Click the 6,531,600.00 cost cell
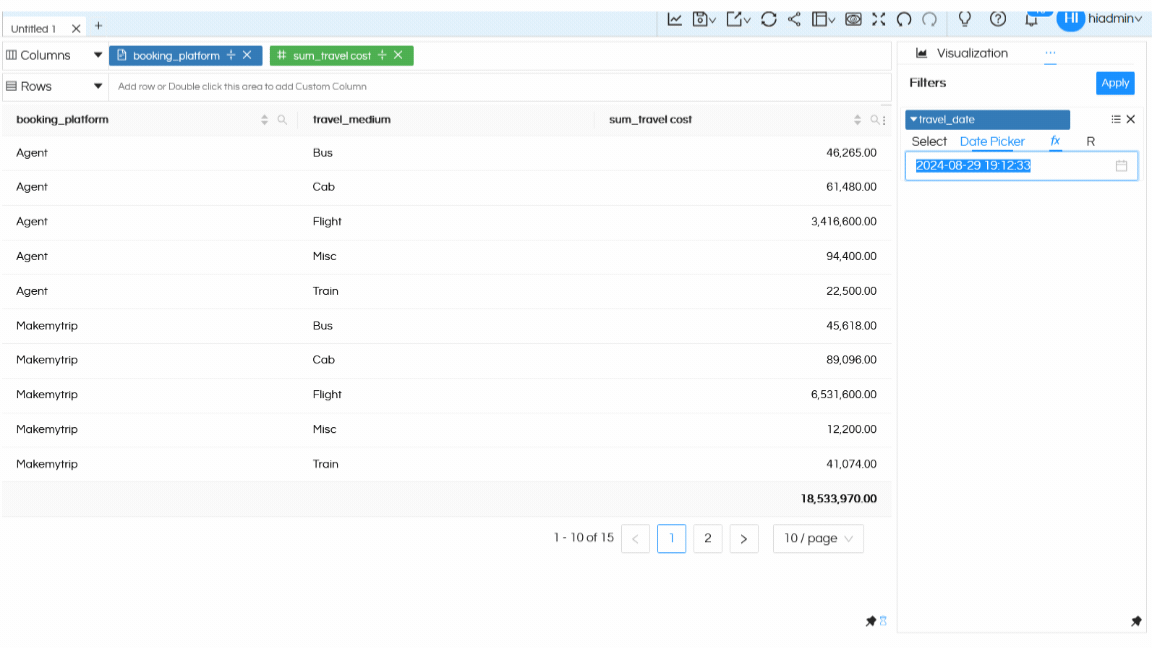 tap(843, 395)
